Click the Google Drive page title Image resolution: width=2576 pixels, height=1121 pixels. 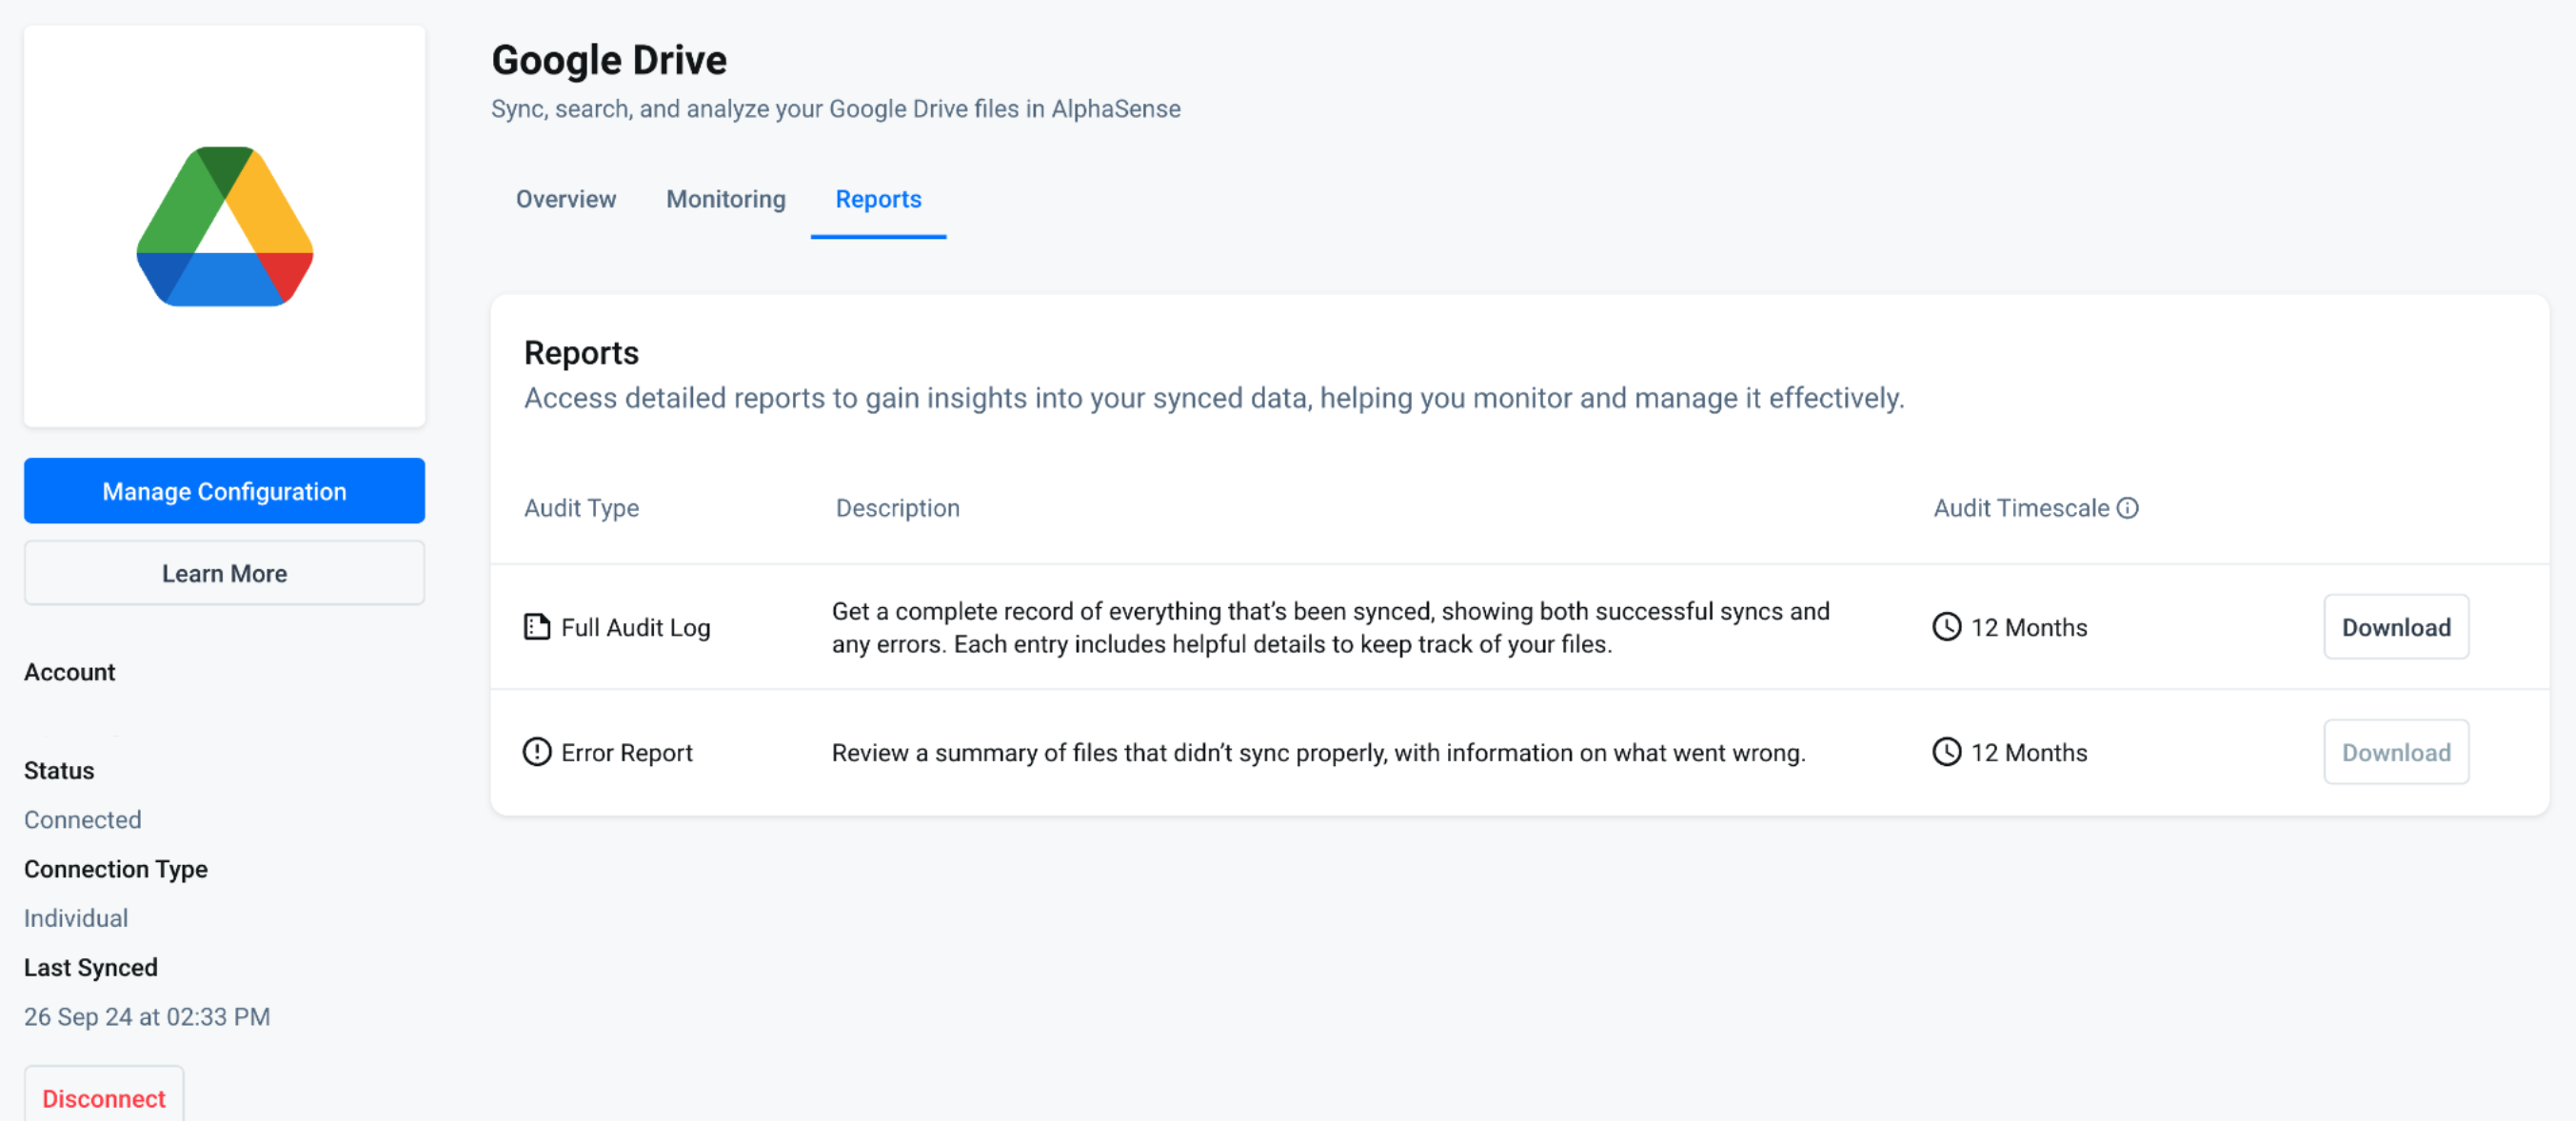point(609,60)
